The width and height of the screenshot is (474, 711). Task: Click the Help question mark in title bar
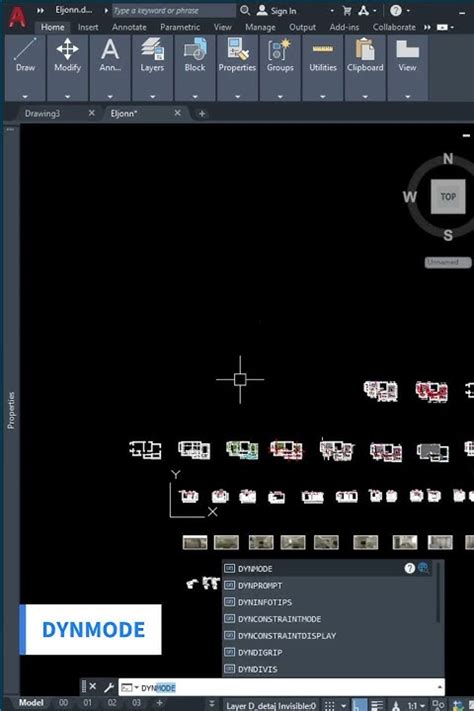(x=396, y=10)
